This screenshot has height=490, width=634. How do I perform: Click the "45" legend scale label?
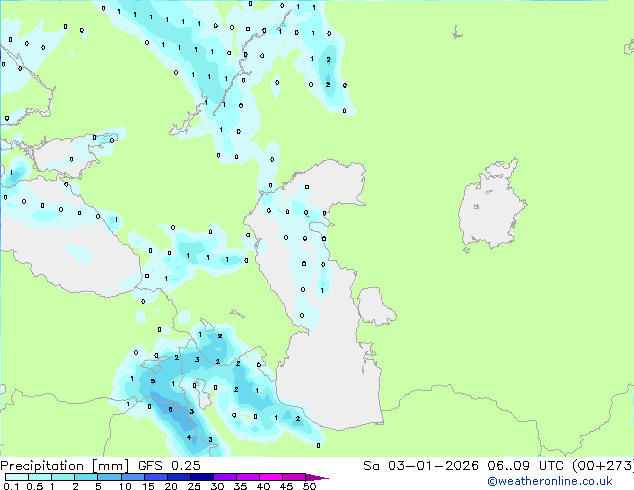tap(286, 486)
